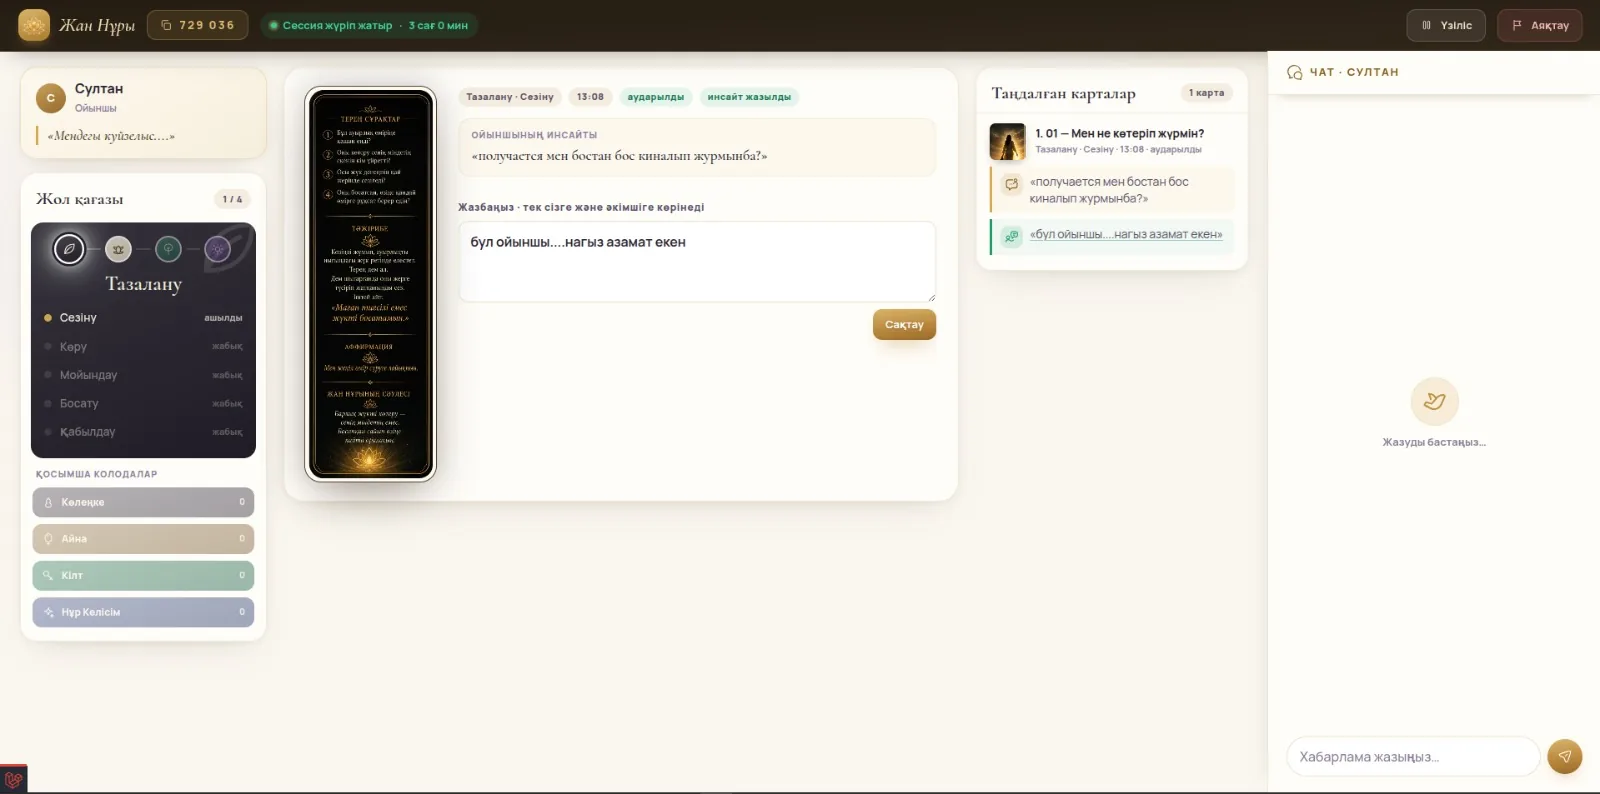The height and width of the screenshot is (794, 1600).
Task: Open the Қабылдау step in the roadmap
Action: [x=143, y=432]
